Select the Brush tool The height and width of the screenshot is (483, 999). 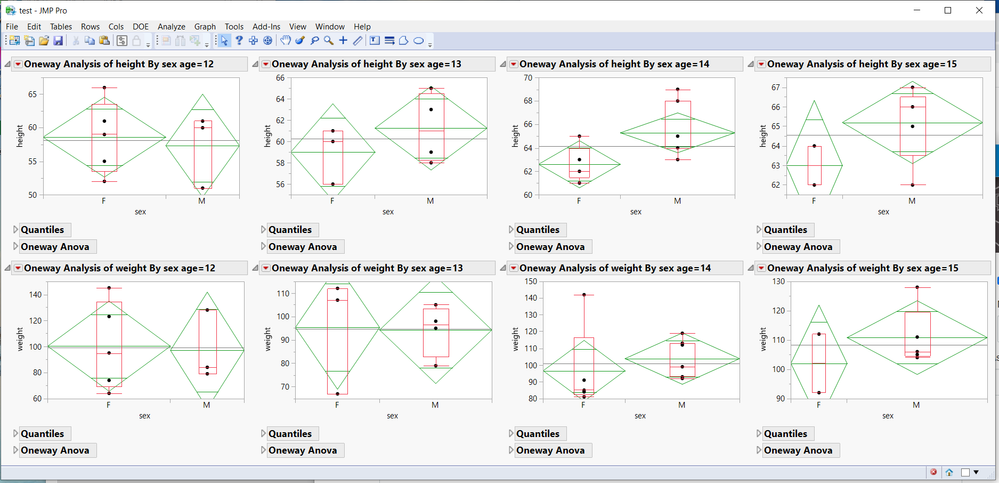click(x=300, y=41)
